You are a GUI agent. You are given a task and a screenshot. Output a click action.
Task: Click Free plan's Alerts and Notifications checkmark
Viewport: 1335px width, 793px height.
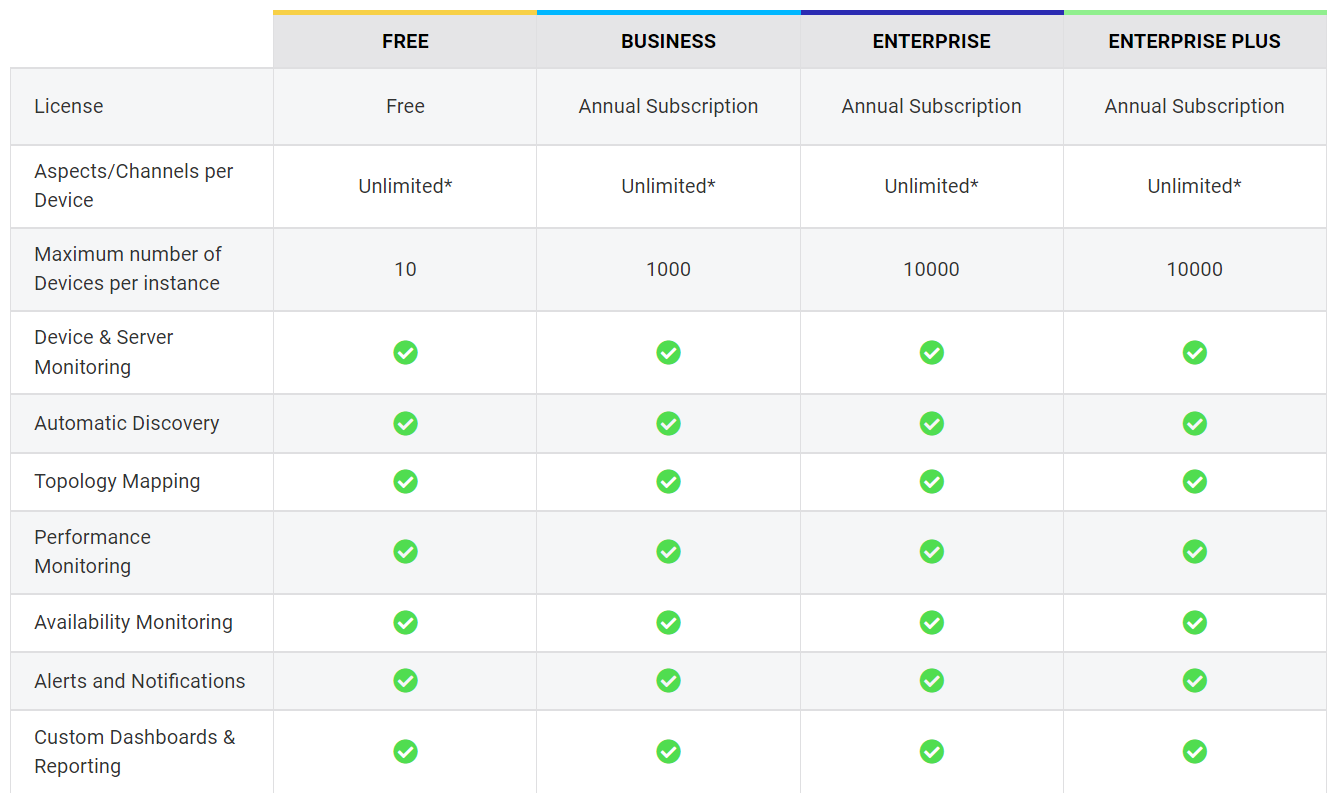[405, 681]
